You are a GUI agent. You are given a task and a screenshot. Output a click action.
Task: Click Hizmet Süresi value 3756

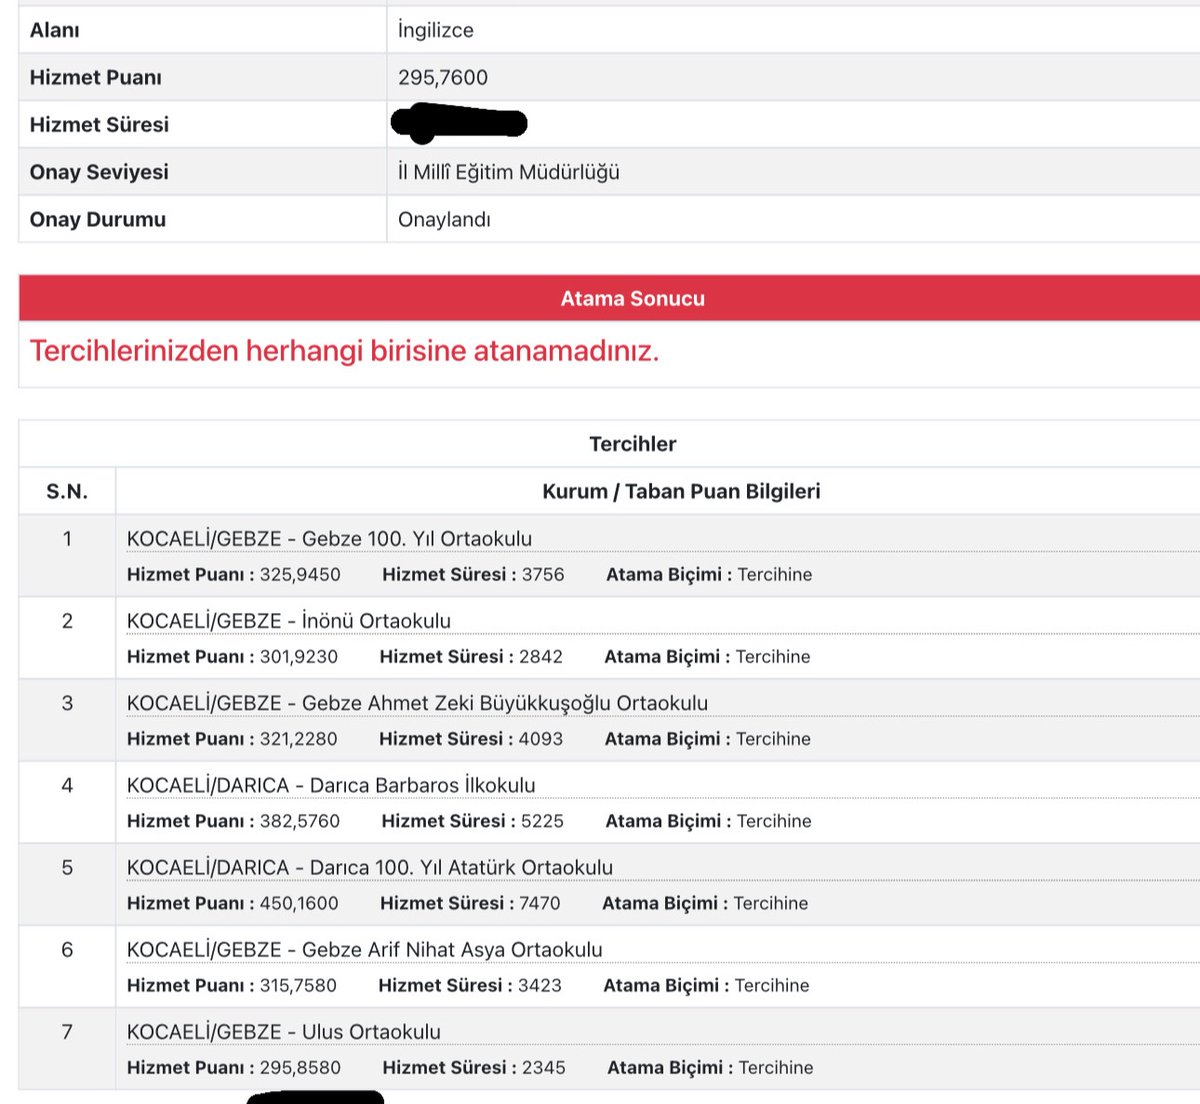[543, 575]
